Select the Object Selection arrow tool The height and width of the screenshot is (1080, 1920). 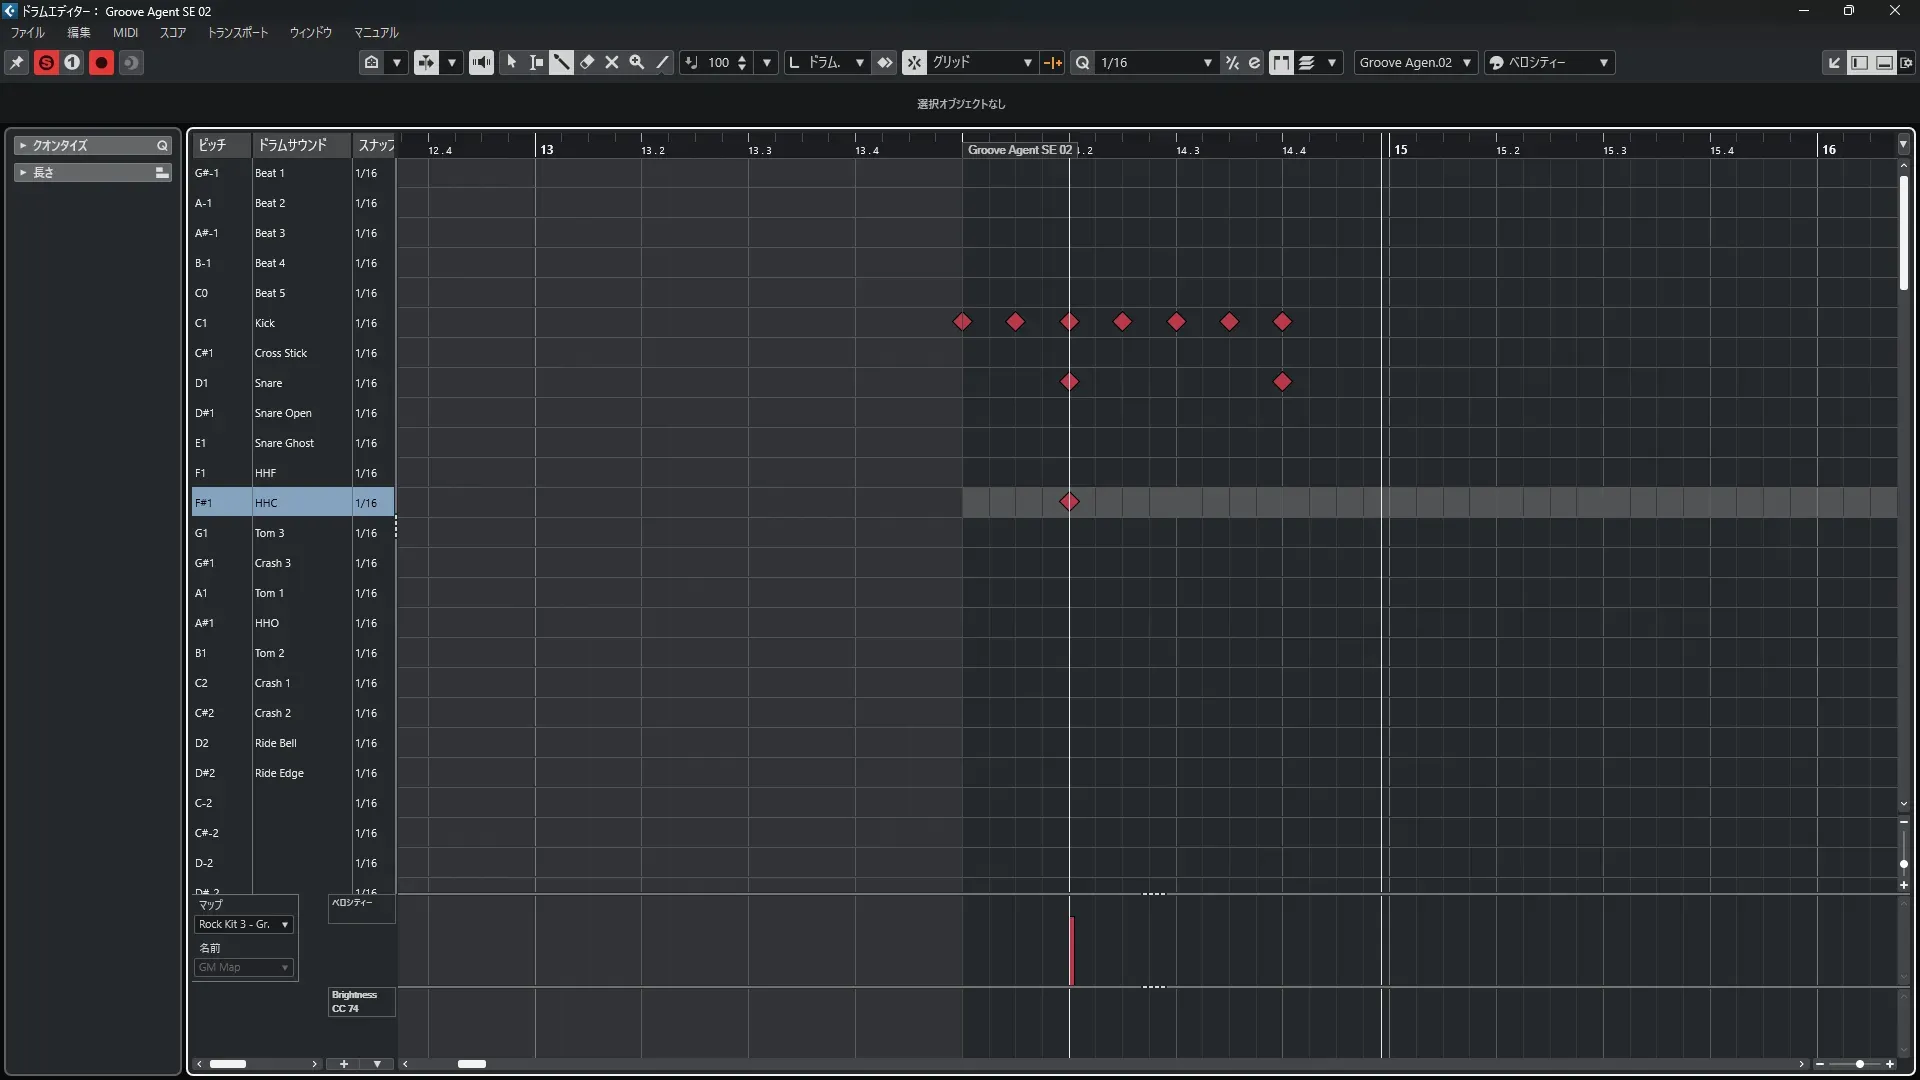tap(511, 62)
